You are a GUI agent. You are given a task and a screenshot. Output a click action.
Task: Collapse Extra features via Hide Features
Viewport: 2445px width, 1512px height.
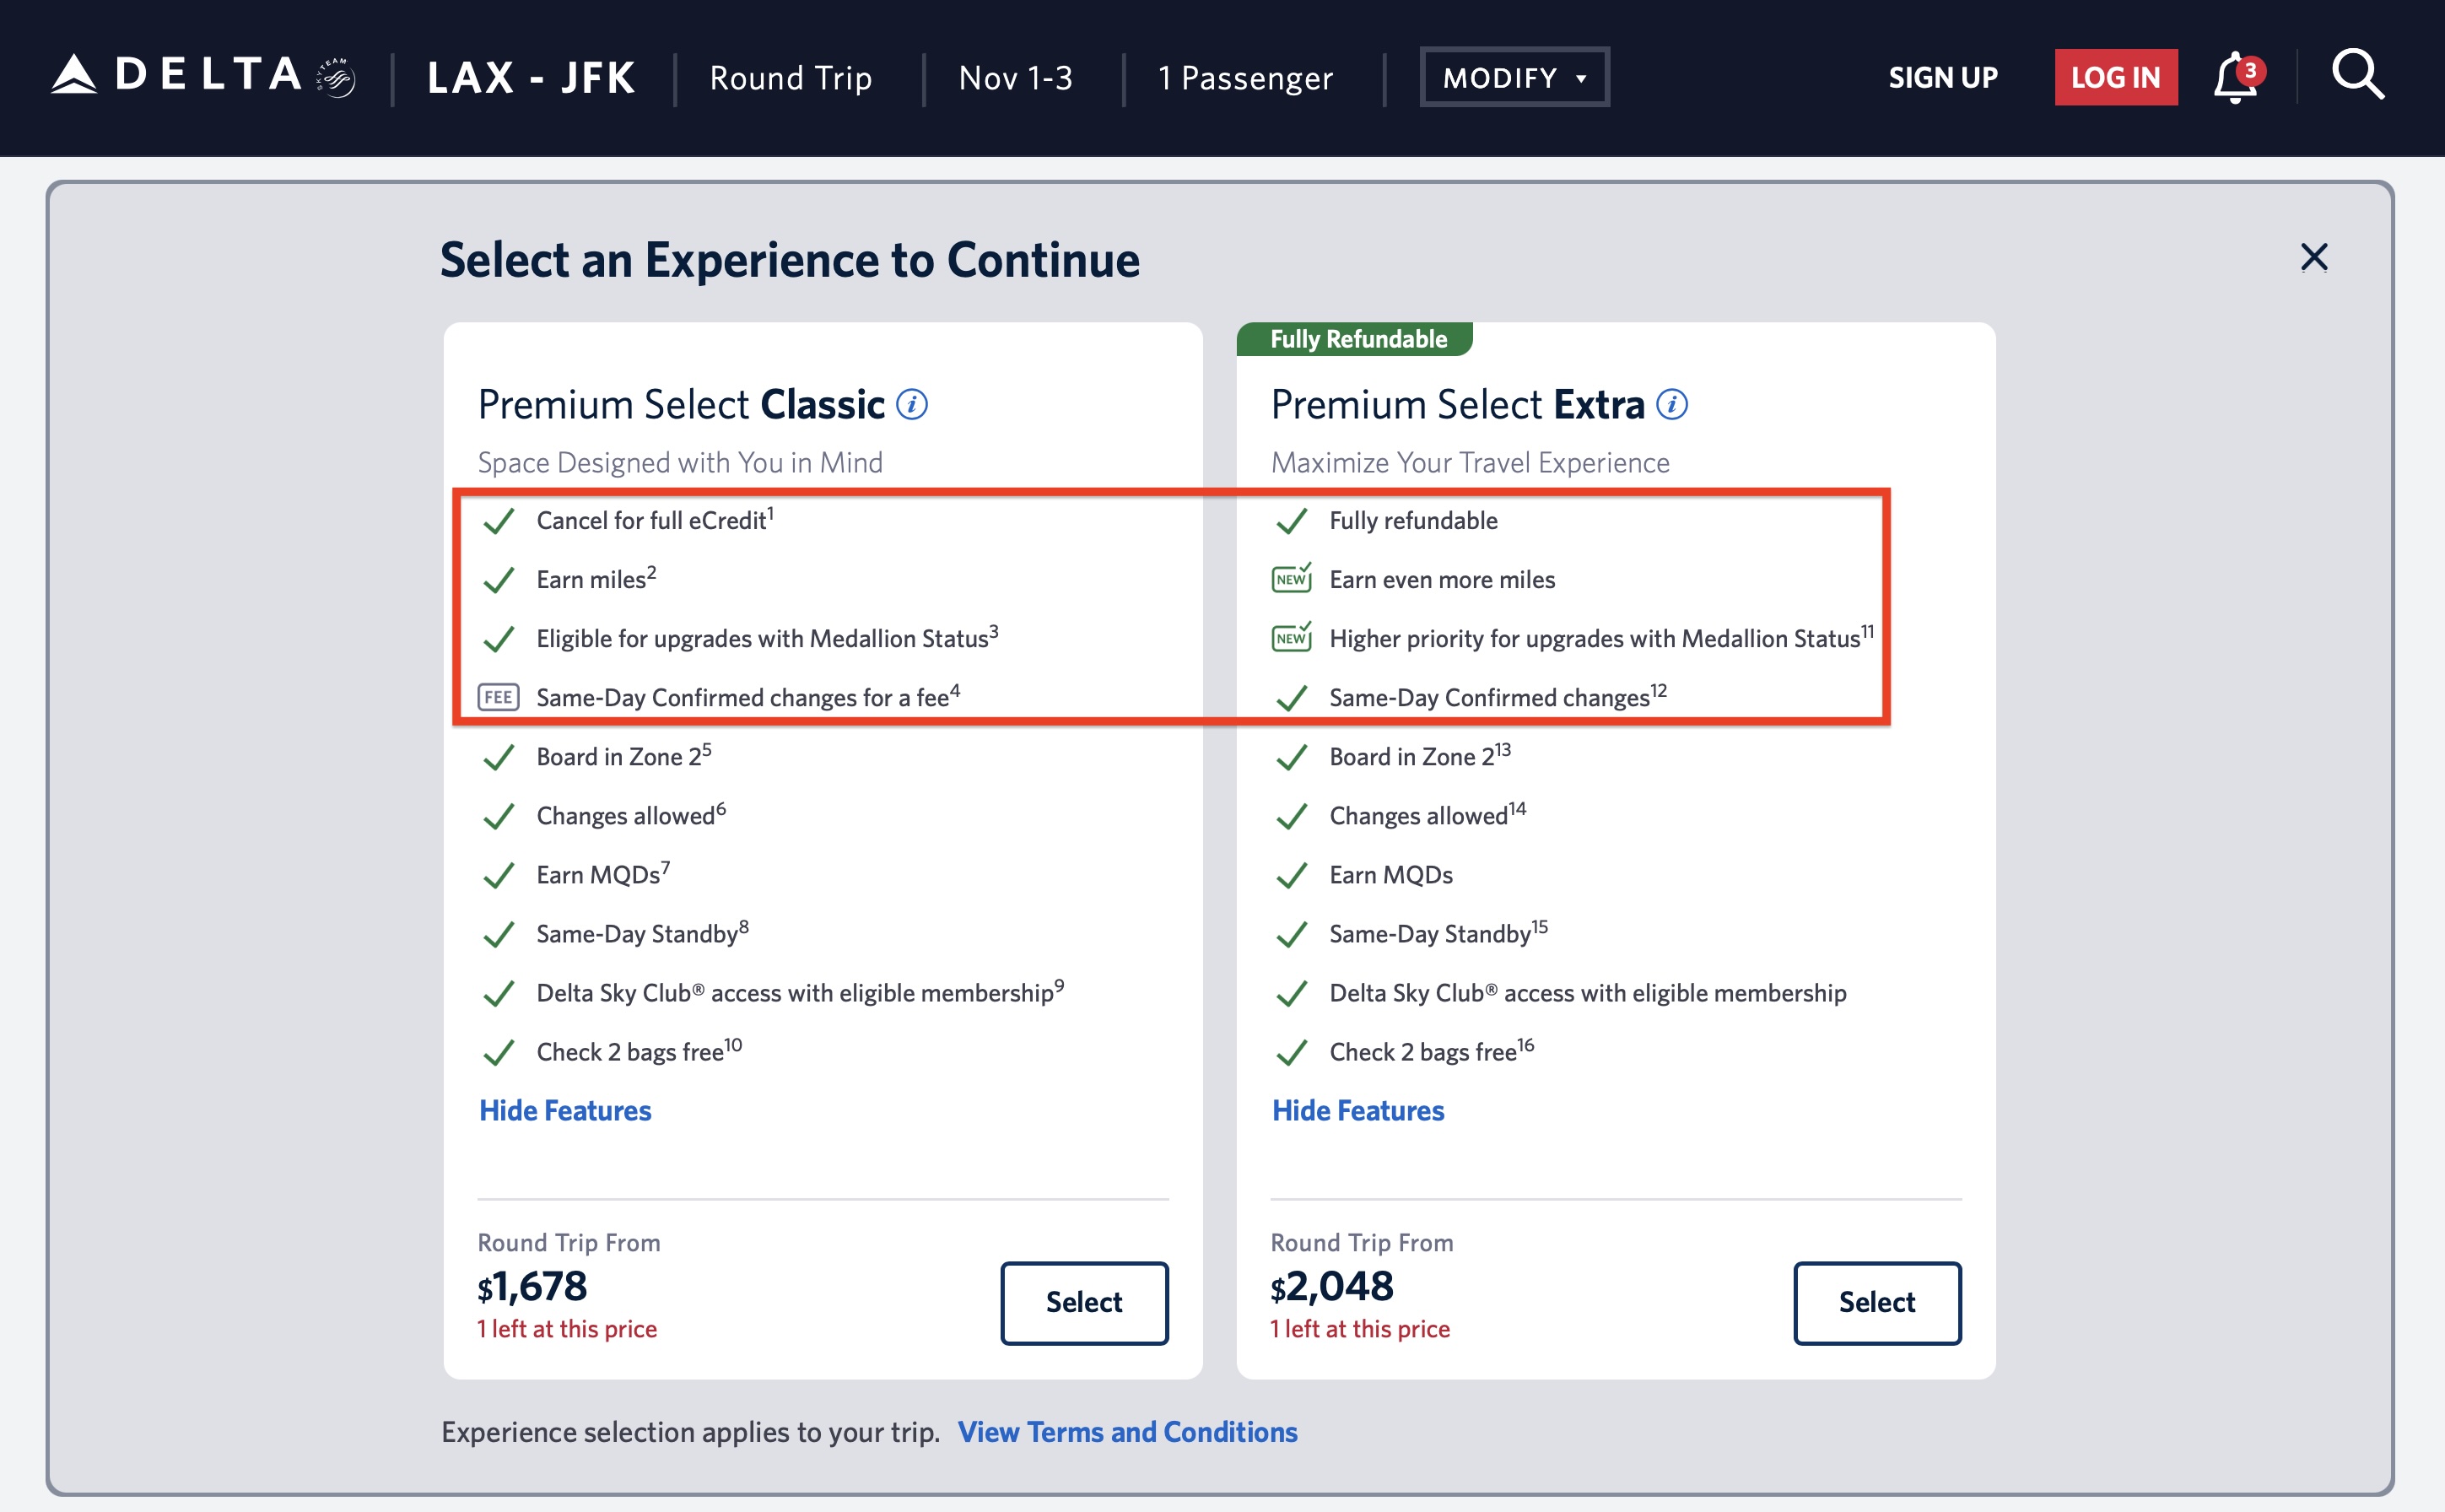pos(1358,1111)
